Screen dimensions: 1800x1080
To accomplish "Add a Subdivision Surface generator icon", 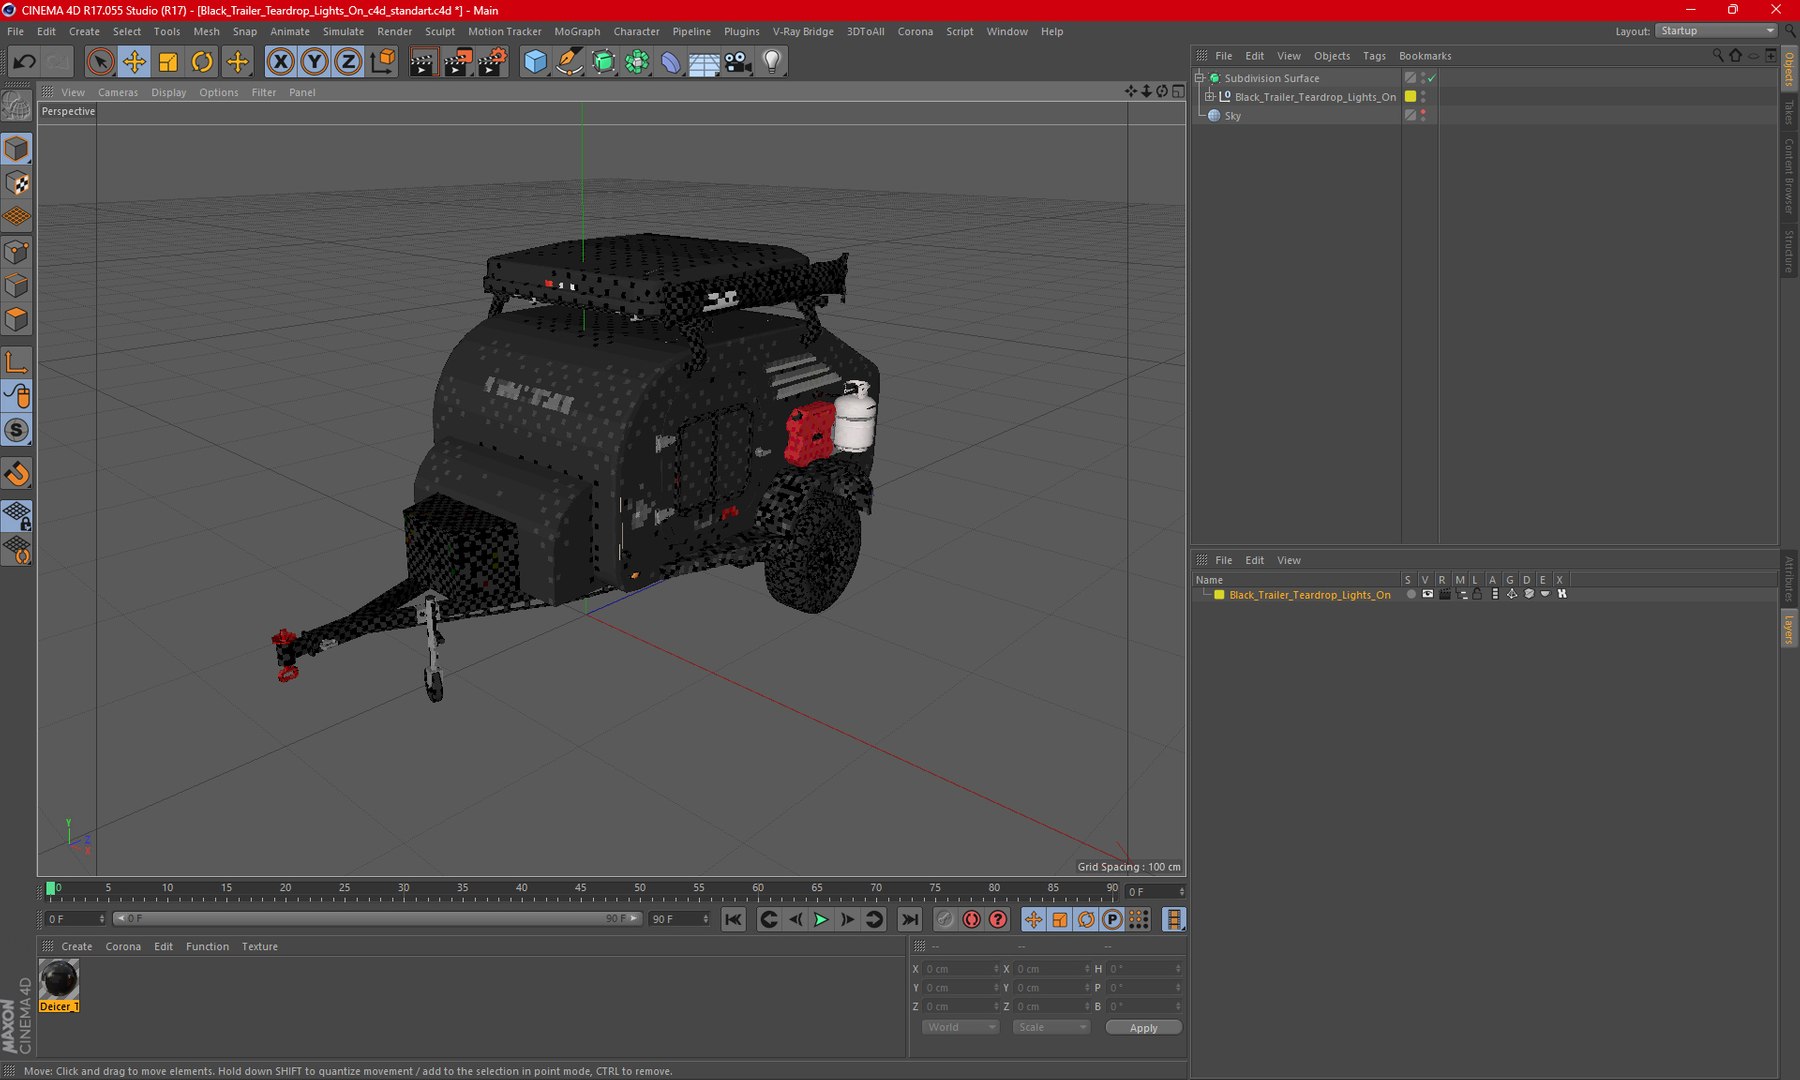I will click(603, 62).
